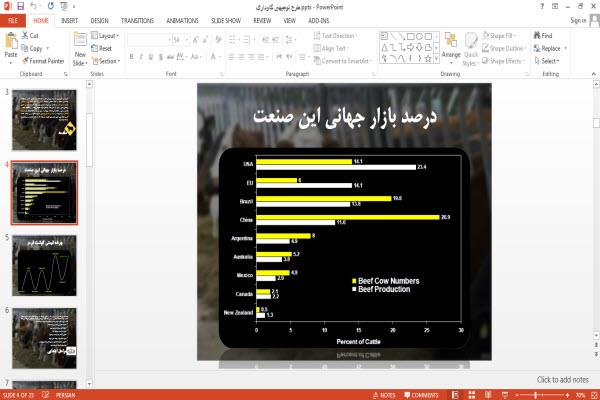Viewport: 600px width, 400px height.
Task: Click zoom out minus button
Action: 517,395
